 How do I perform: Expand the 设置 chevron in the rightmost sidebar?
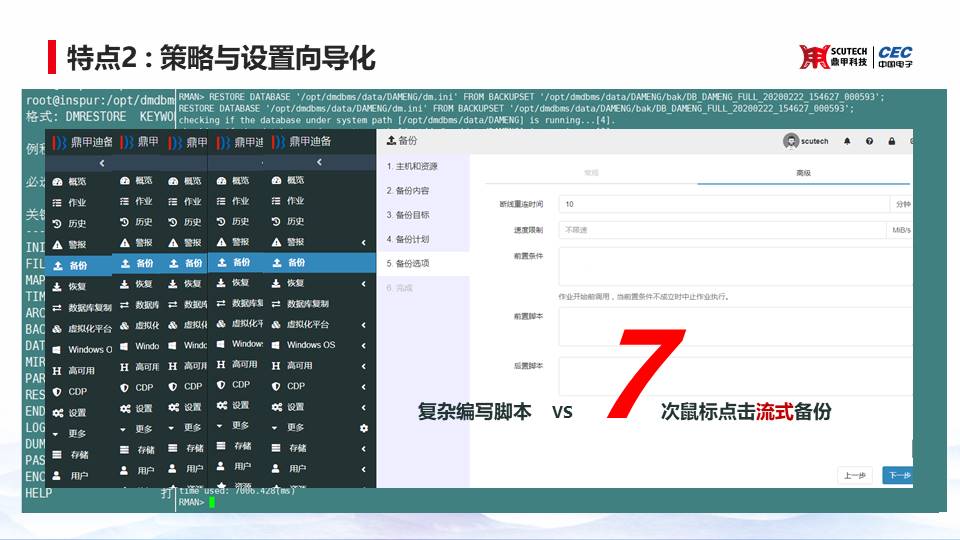pyautogui.click(x=364, y=407)
